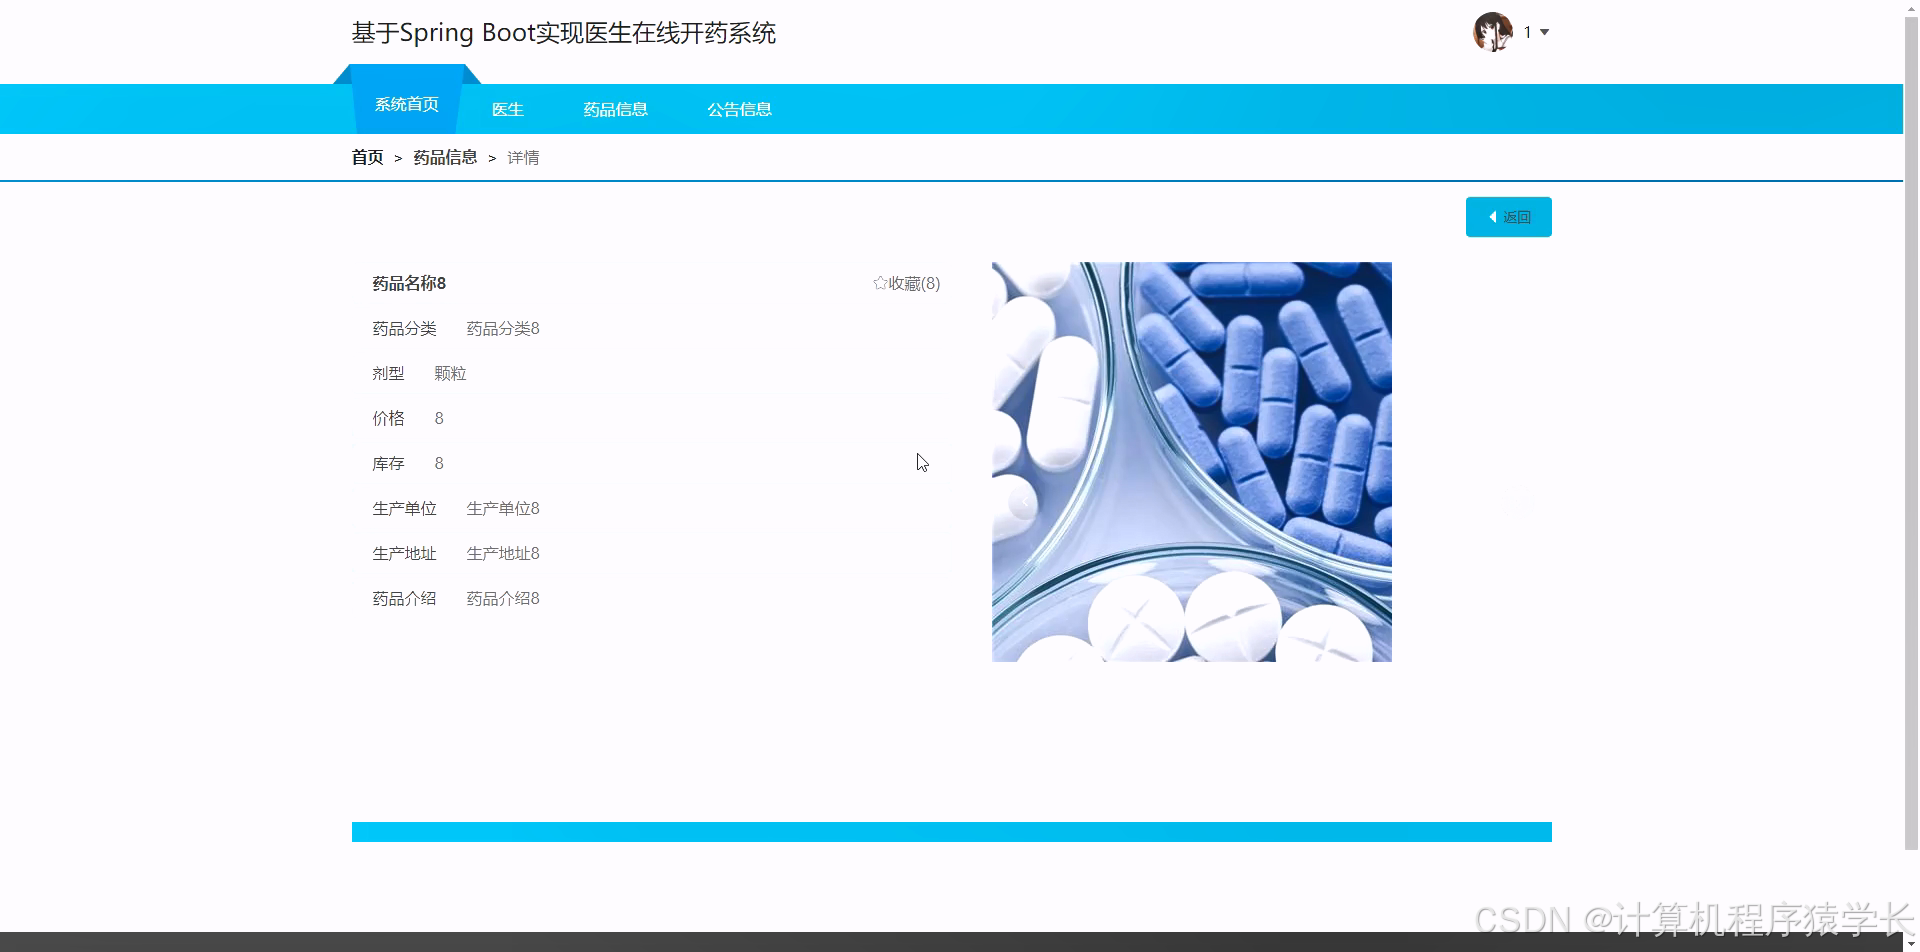The image size is (1920, 952).
Task: Click the 返回 button
Action: (1508, 216)
